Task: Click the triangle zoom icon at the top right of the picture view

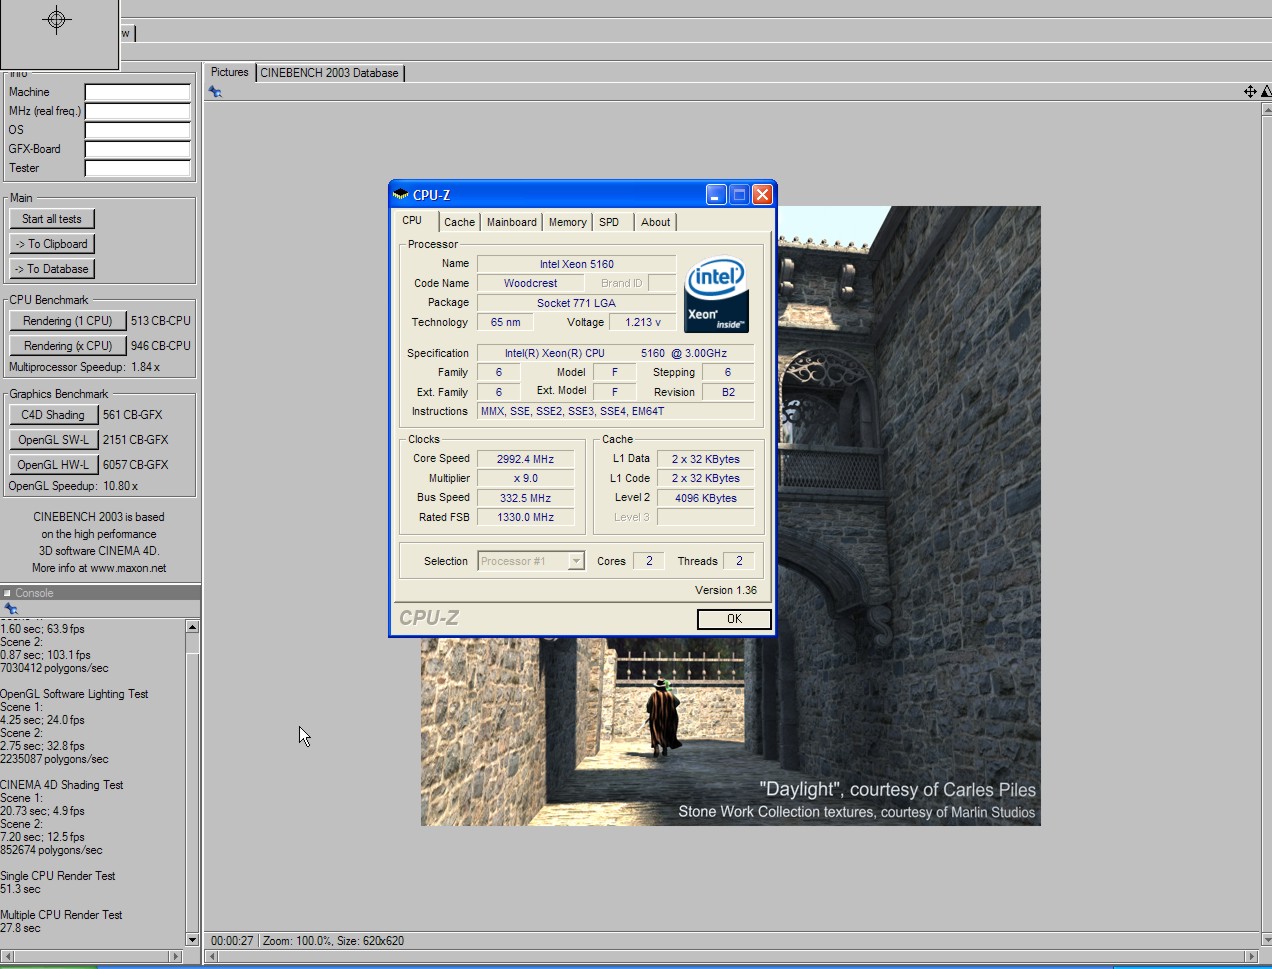Action: (x=1266, y=92)
